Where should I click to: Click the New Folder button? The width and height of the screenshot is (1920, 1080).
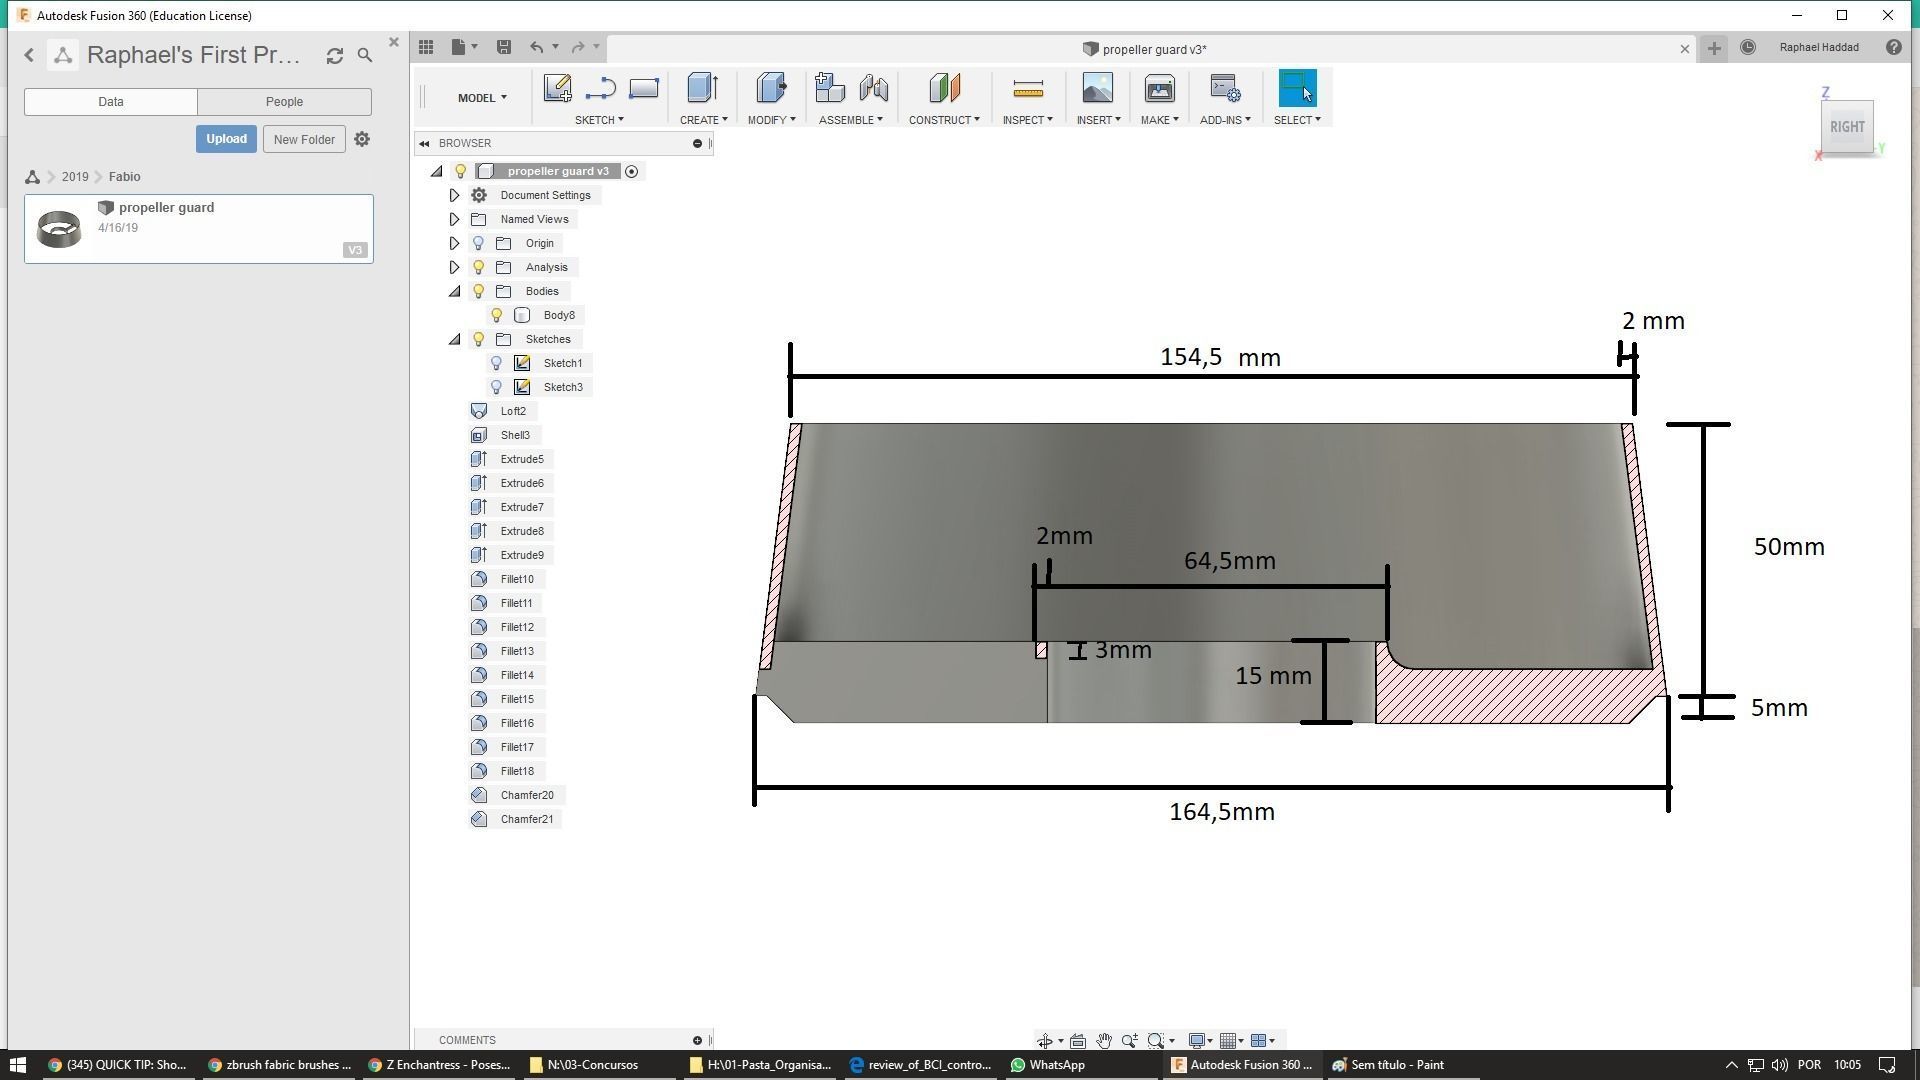tap(304, 139)
